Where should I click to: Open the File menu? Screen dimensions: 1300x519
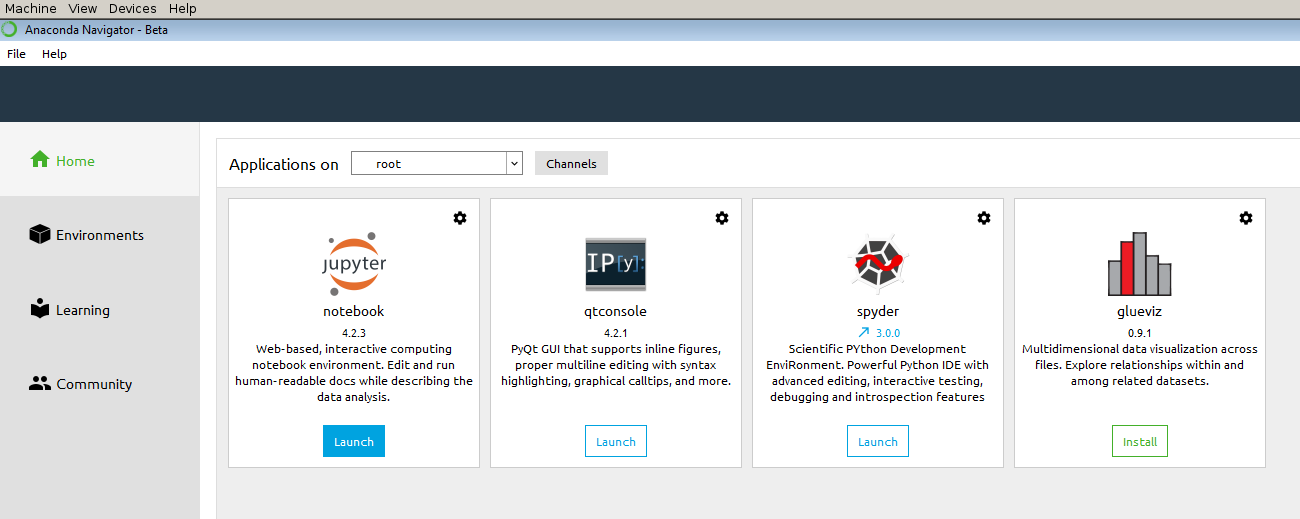(16, 54)
